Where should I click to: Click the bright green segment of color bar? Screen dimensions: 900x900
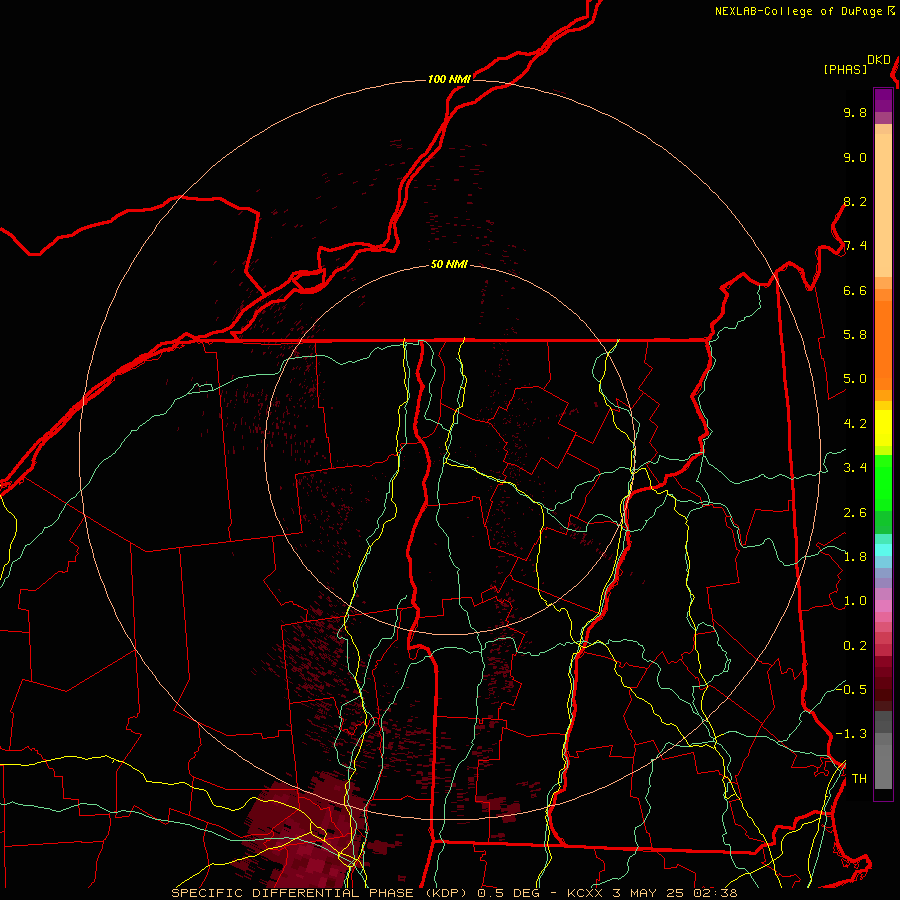pyautogui.click(x=883, y=482)
